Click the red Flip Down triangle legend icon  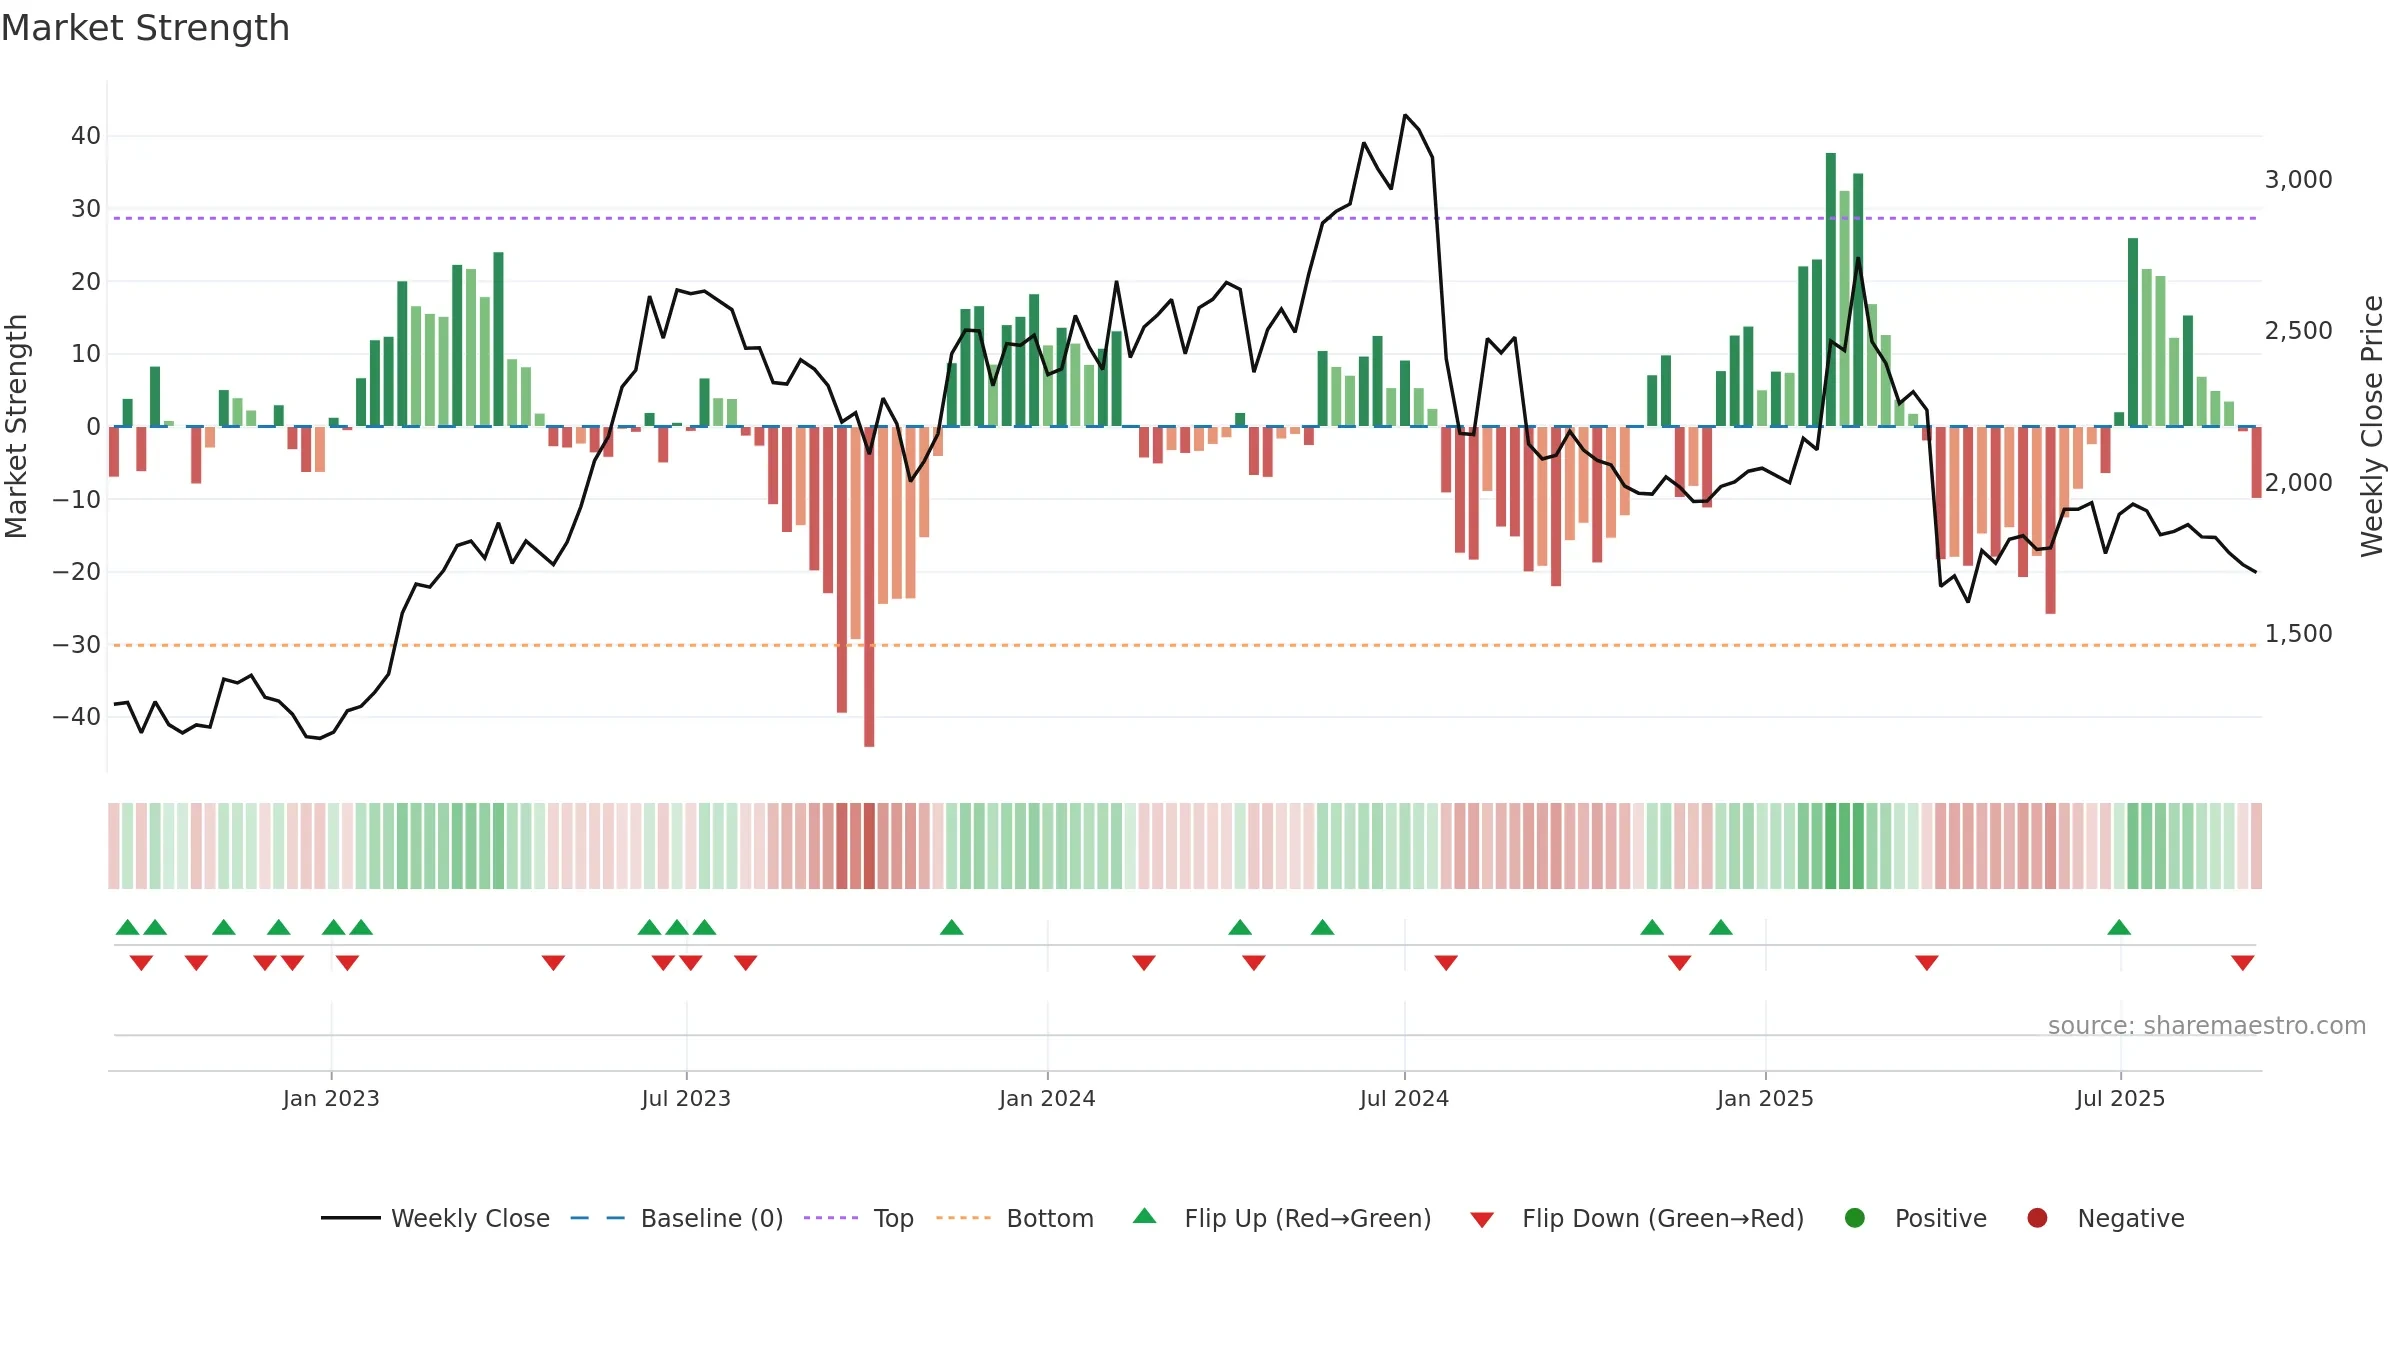click(x=1482, y=1220)
